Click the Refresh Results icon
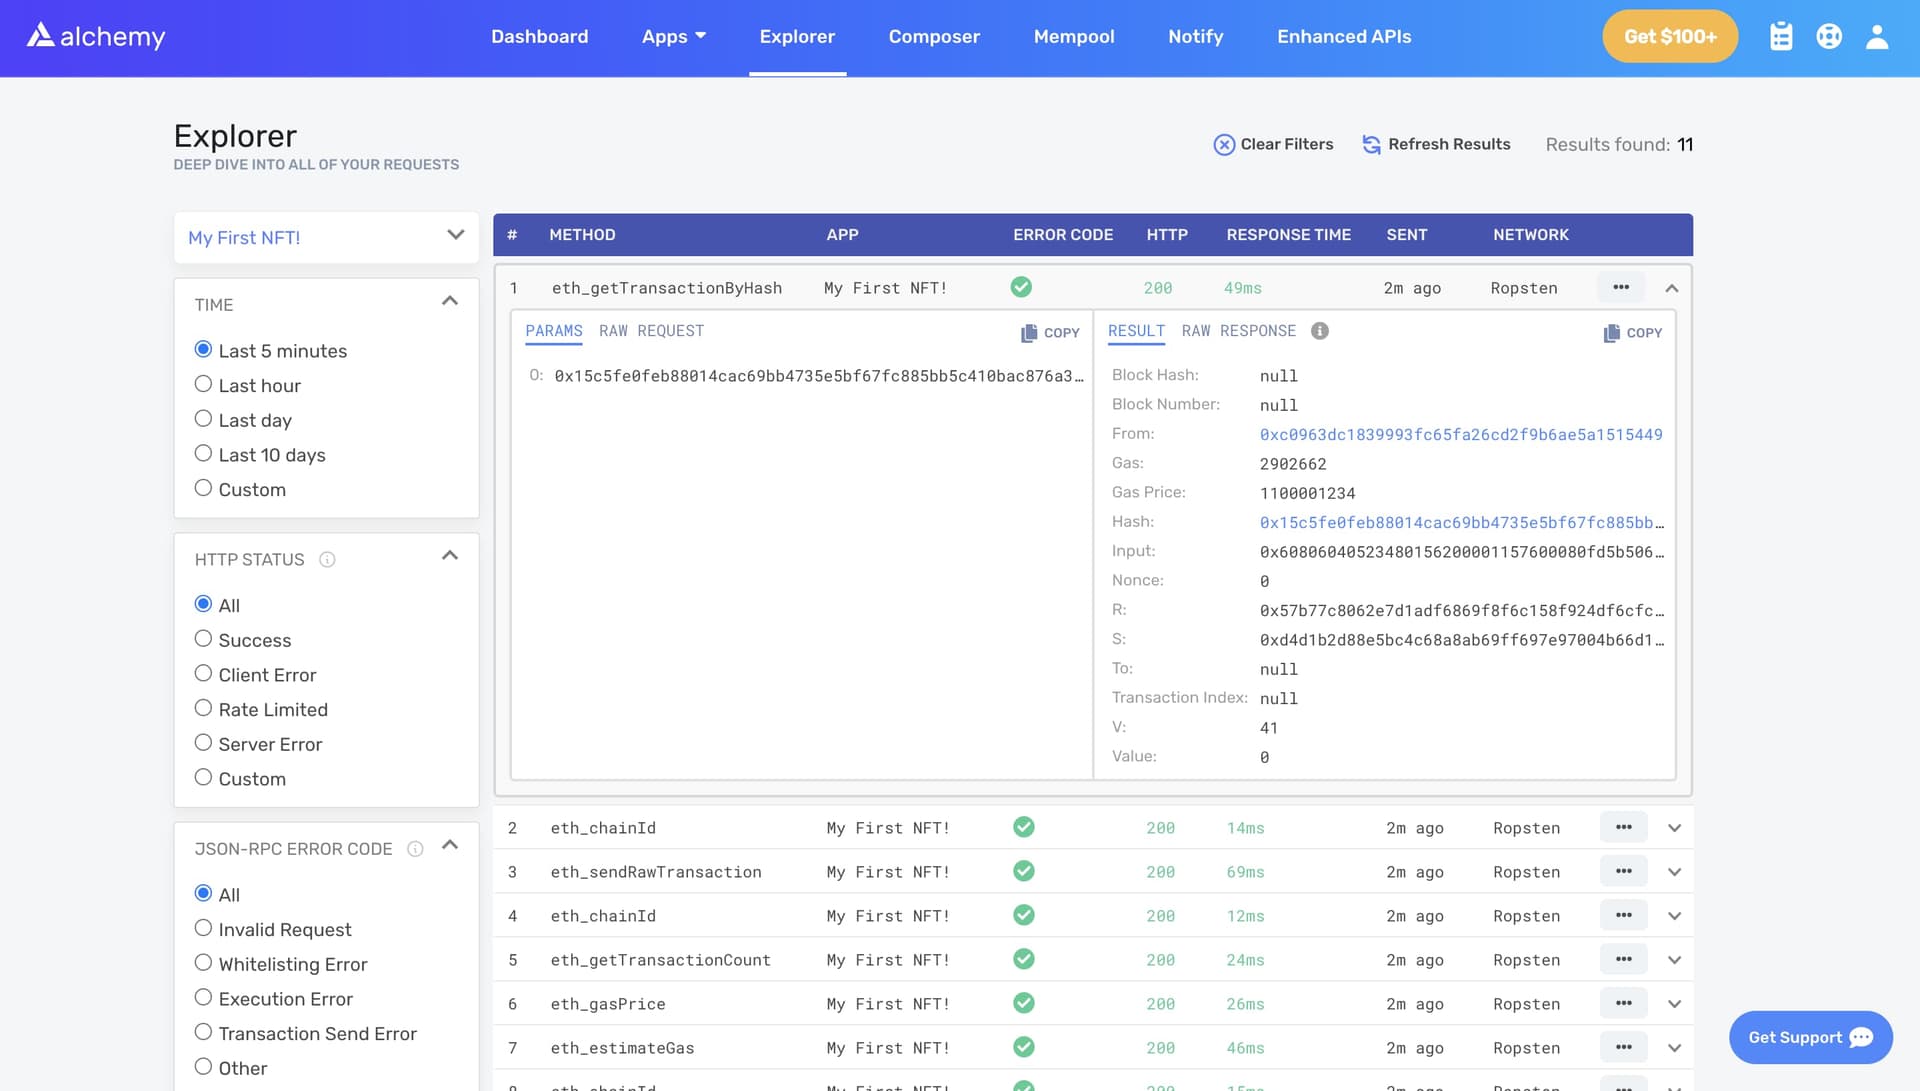The height and width of the screenshot is (1091, 1920). (x=1371, y=144)
